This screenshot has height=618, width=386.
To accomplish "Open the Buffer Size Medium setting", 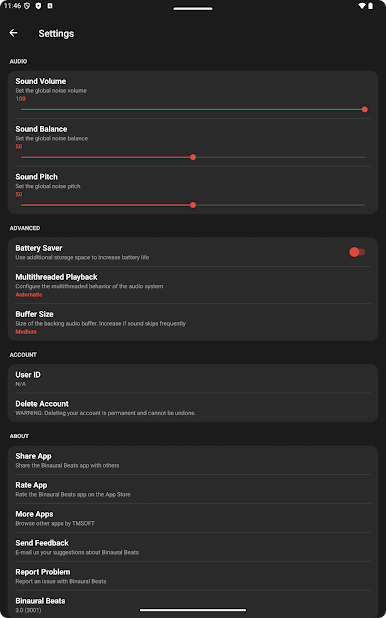I will (x=193, y=322).
